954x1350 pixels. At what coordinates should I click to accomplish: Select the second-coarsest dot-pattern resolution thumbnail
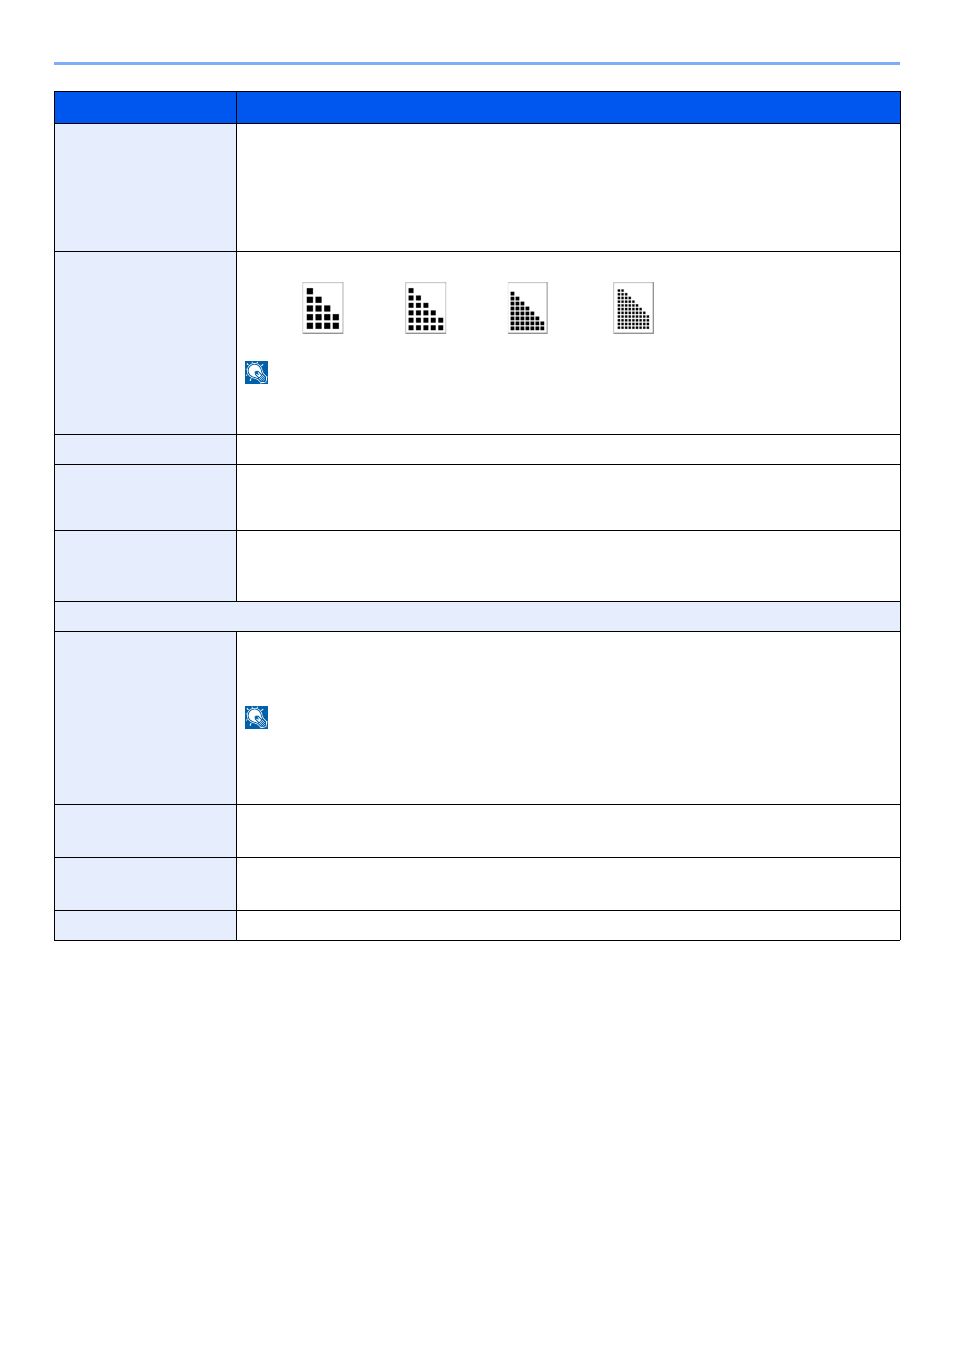[426, 308]
